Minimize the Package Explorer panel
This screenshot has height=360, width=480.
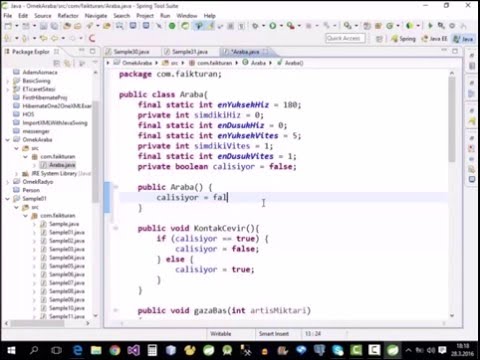(x=82, y=51)
